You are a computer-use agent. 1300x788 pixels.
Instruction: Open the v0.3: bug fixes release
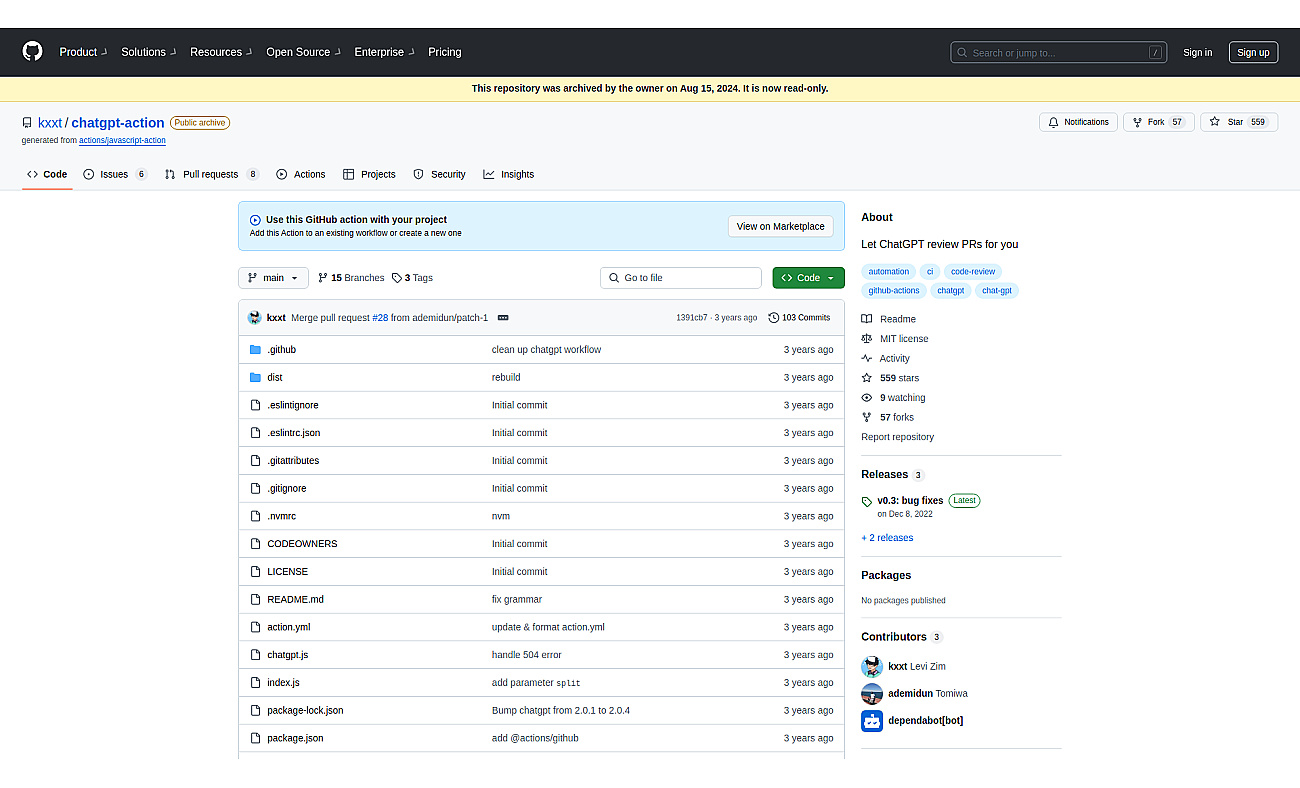[x=910, y=500]
